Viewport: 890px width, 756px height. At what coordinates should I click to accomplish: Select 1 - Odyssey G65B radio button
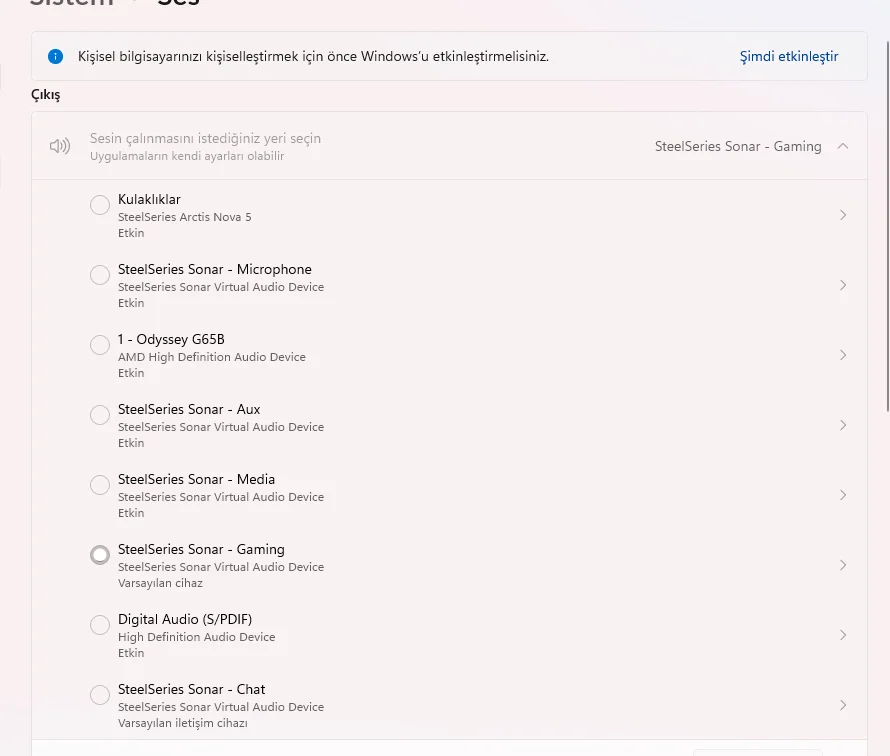[x=100, y=345]
